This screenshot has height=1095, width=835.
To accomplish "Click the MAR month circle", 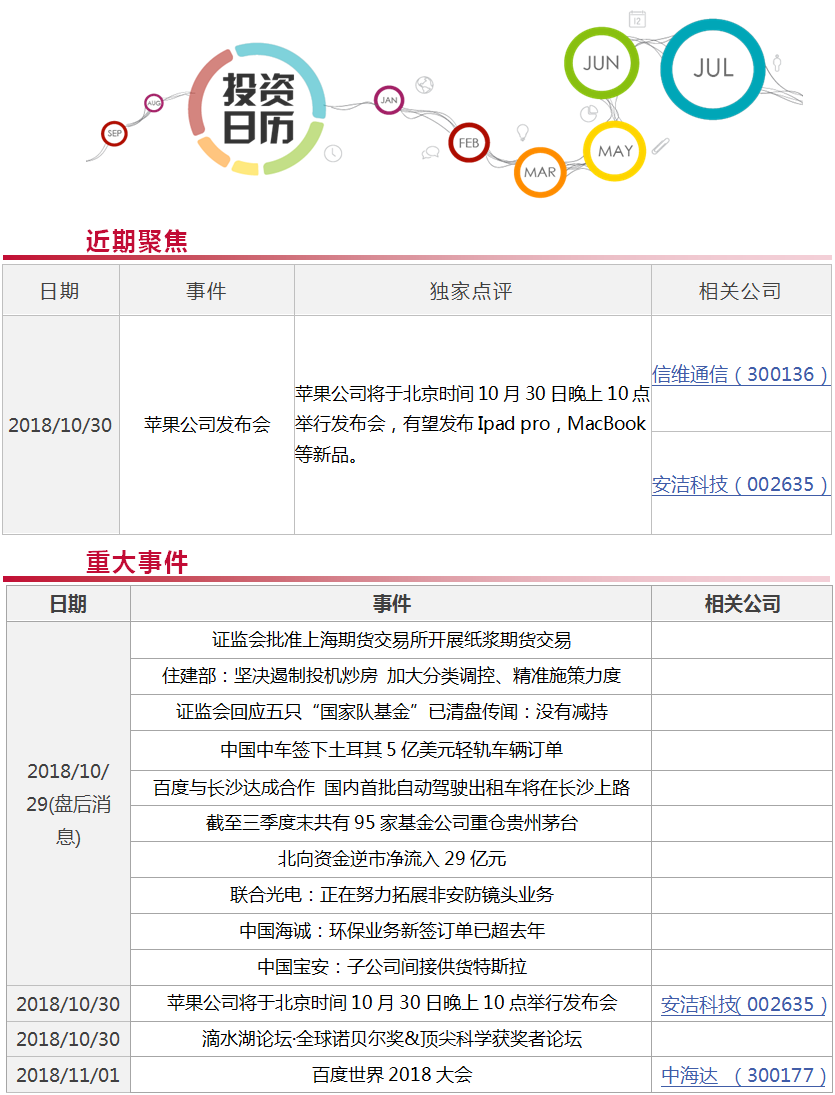I will tap(540, 172).
